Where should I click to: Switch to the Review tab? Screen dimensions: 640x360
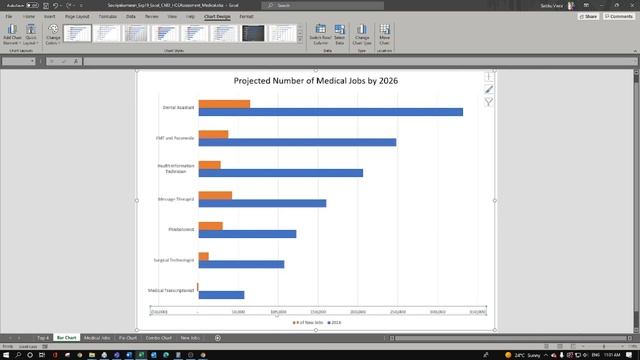(x=151, y=17)
